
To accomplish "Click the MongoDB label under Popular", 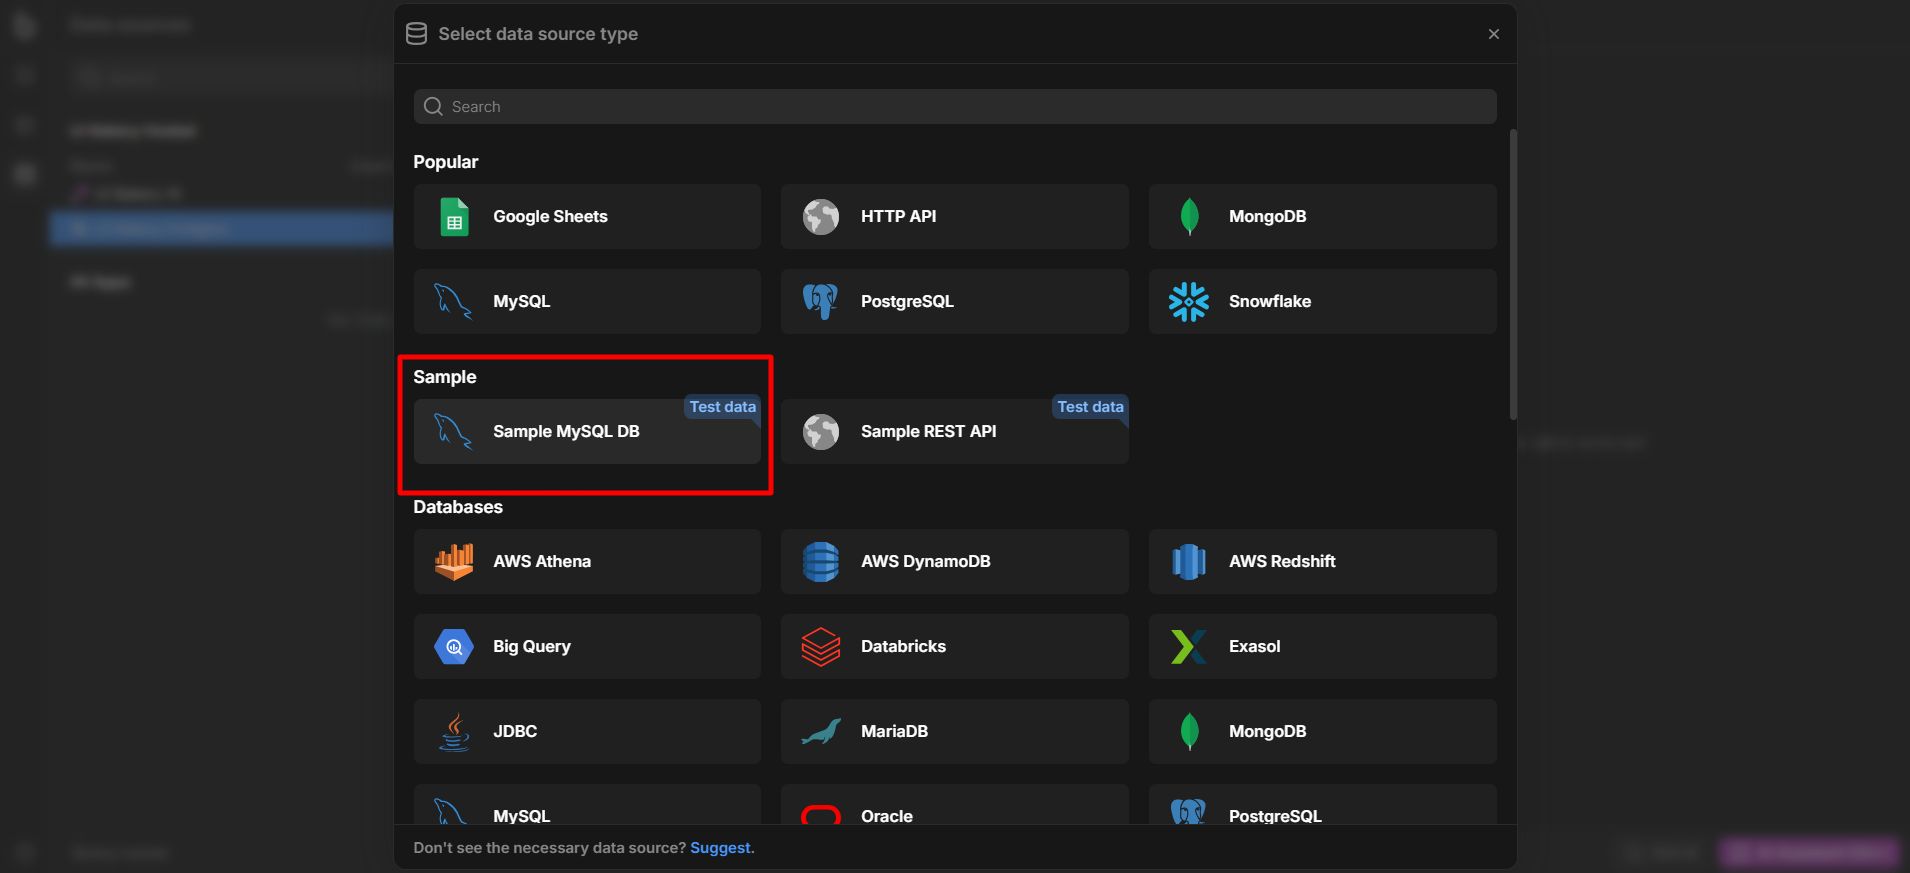I will tap(1267, 217).
